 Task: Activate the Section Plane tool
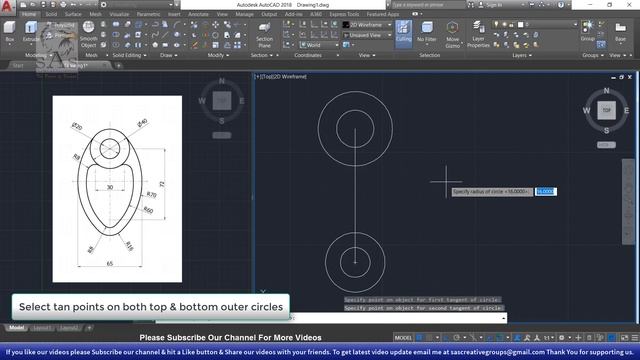[x=264, y=35]
